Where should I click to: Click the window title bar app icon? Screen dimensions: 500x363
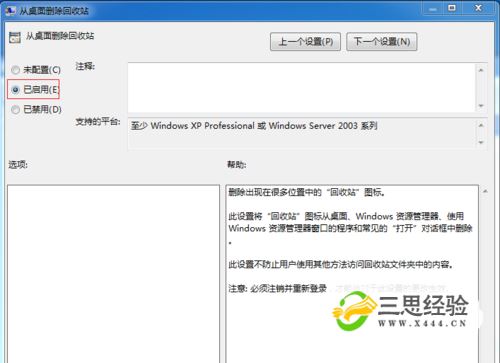click(11, 10)
